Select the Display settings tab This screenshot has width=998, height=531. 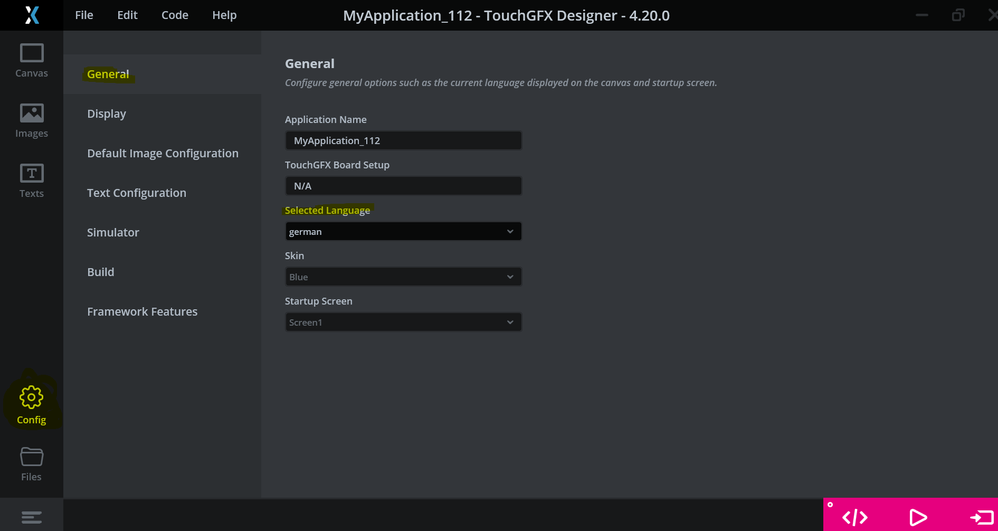162,114
